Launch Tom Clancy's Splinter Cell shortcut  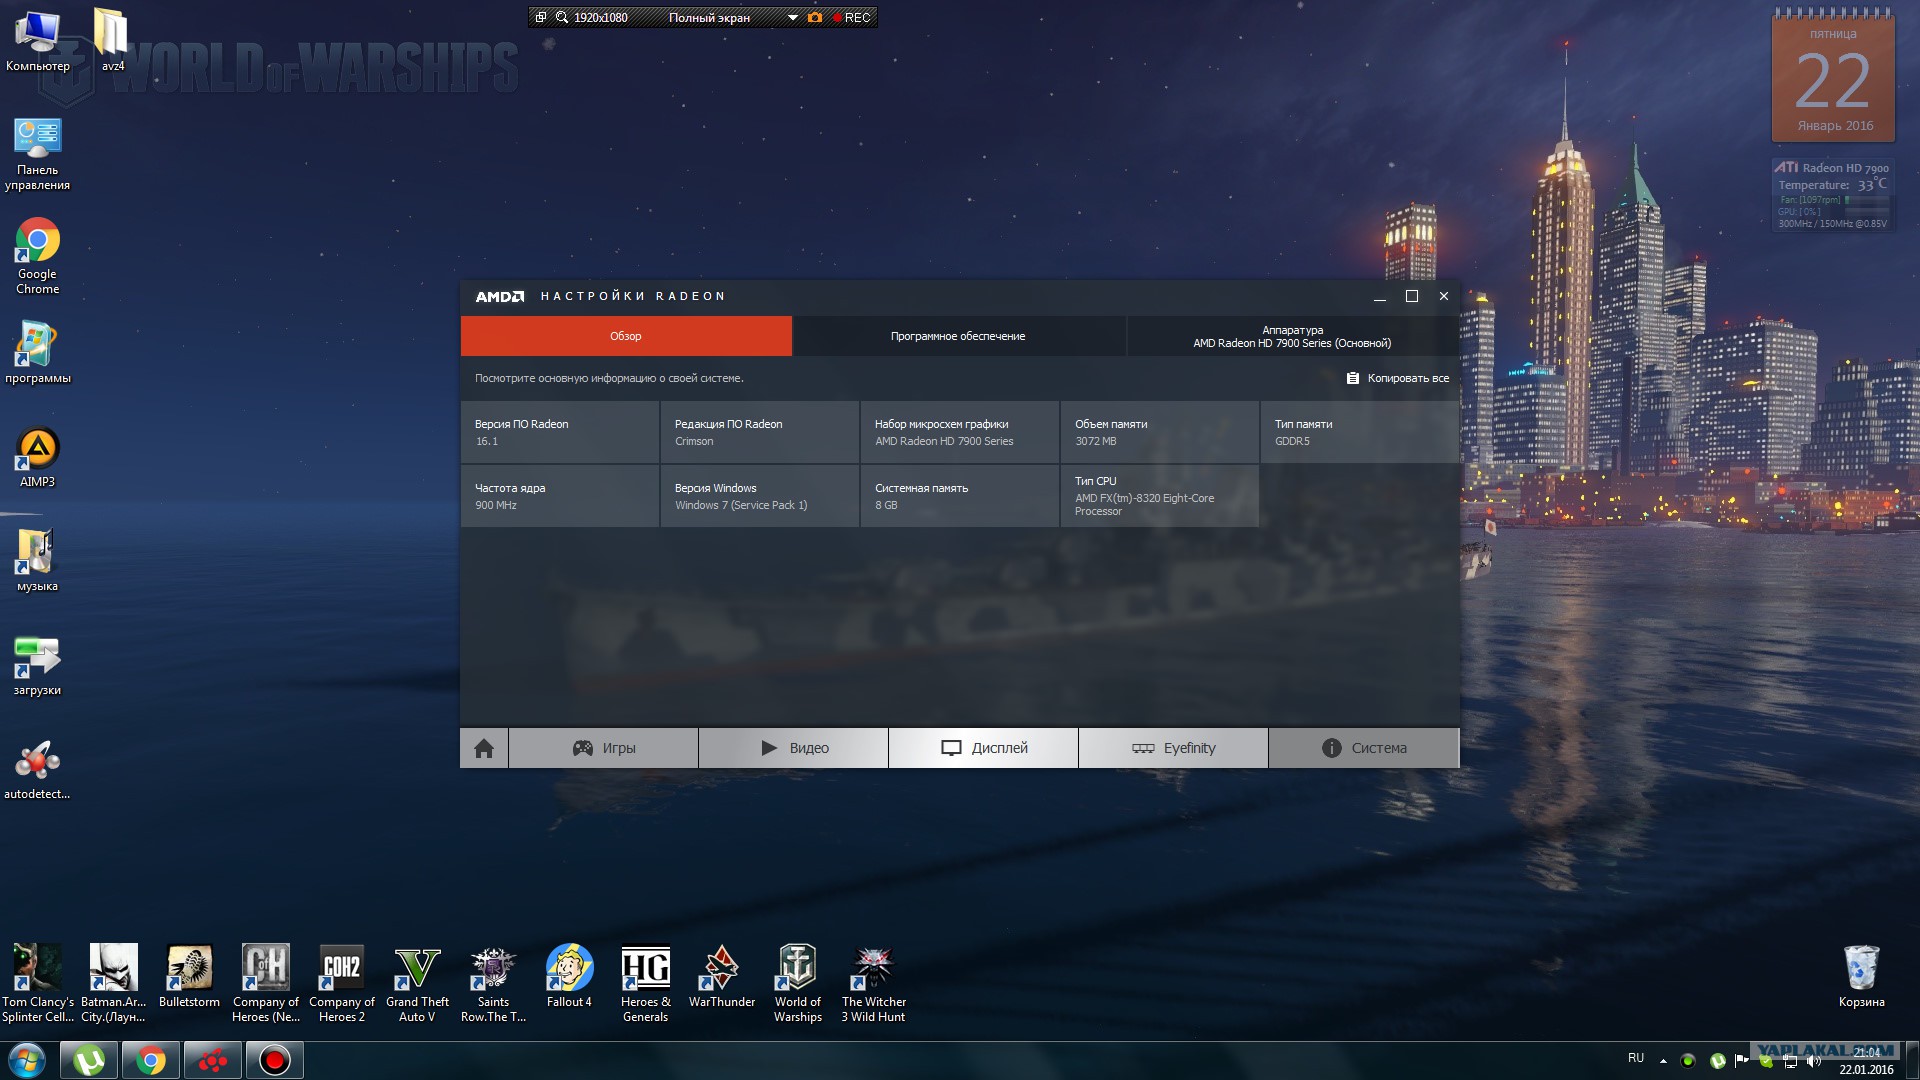38,983
